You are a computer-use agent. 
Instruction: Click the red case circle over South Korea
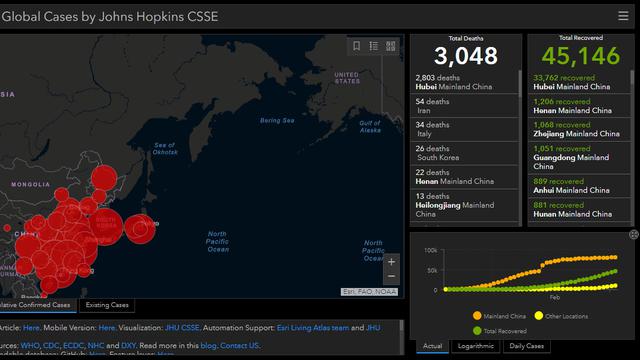click(x=105, y=226)
